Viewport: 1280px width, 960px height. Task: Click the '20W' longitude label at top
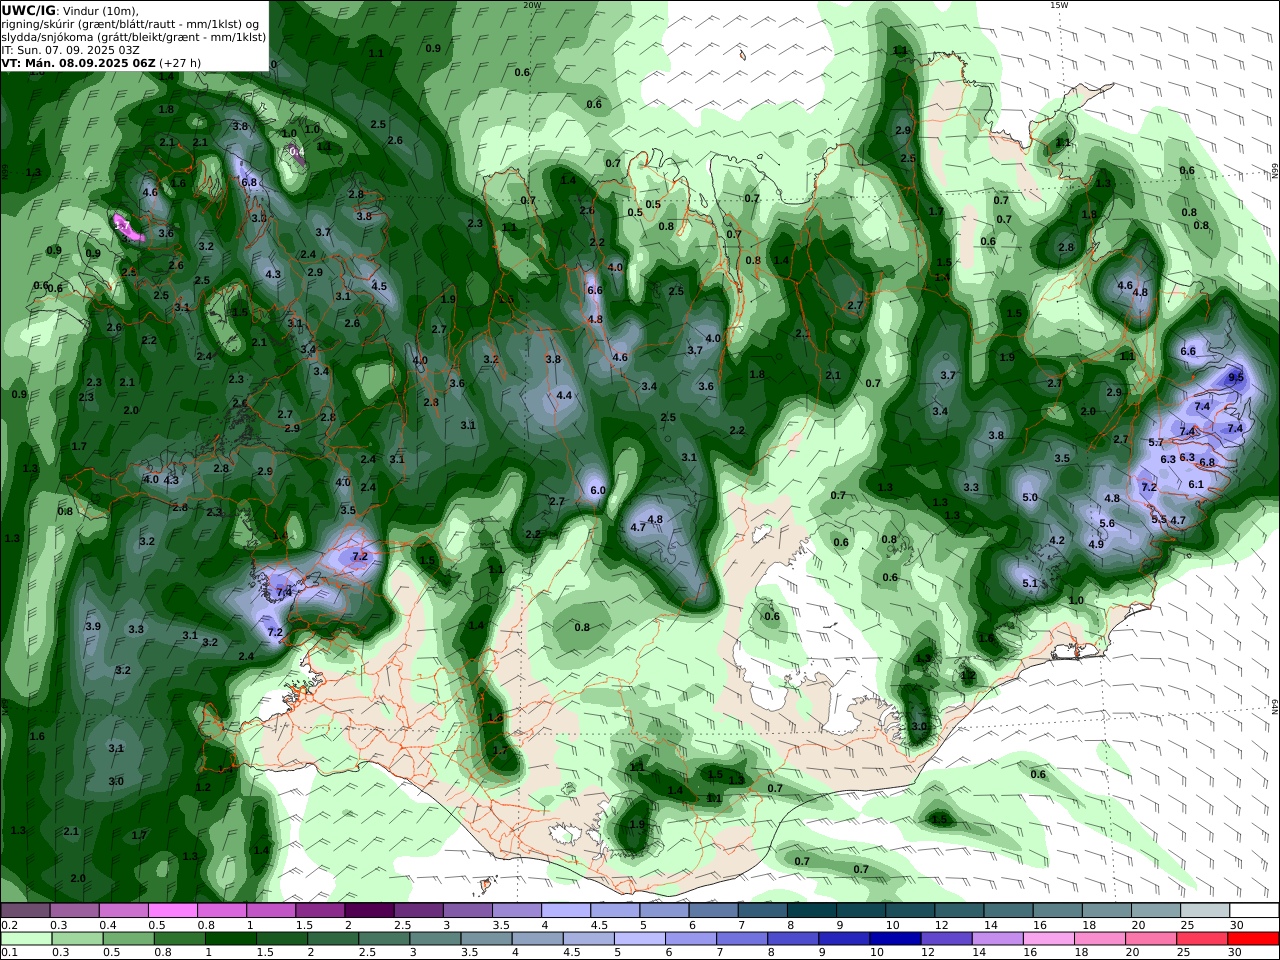(x=532, y=5)
